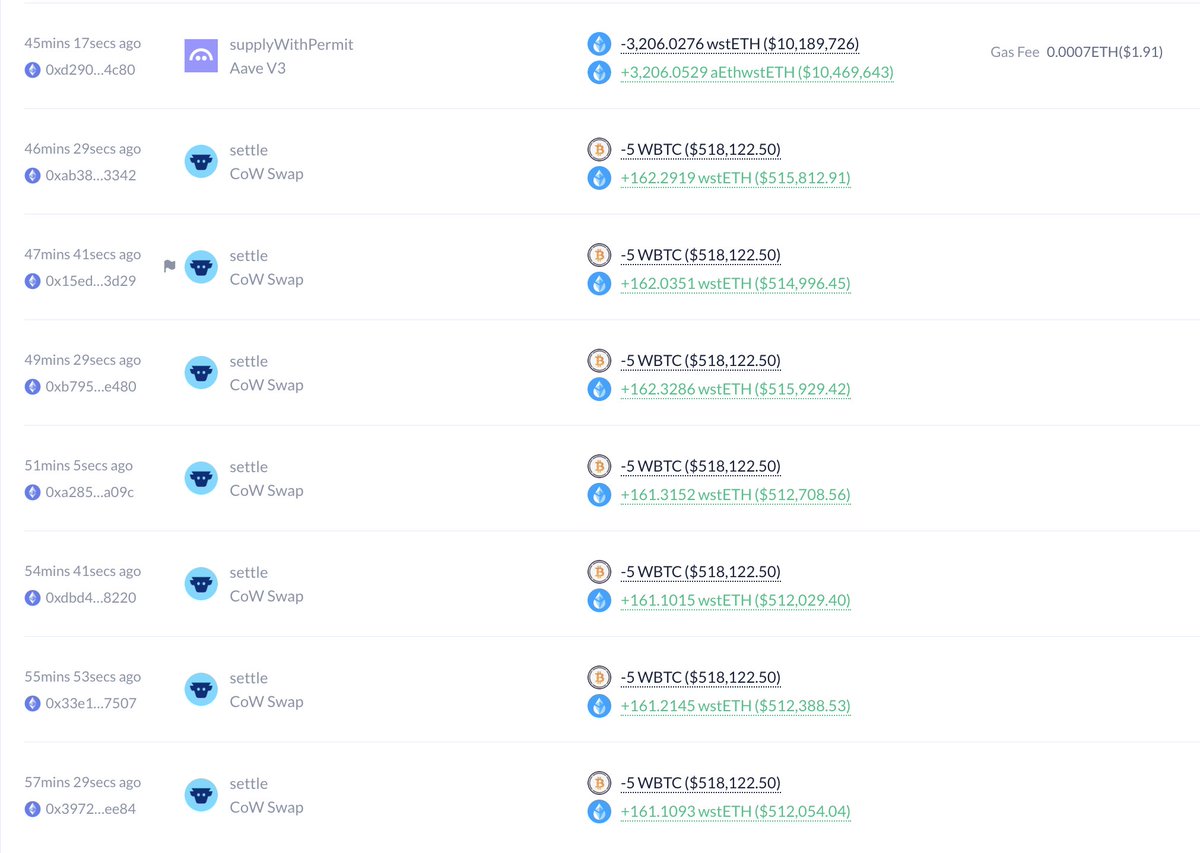Open transaction hash 0x15ed...3d29

(x=91, y=281)
